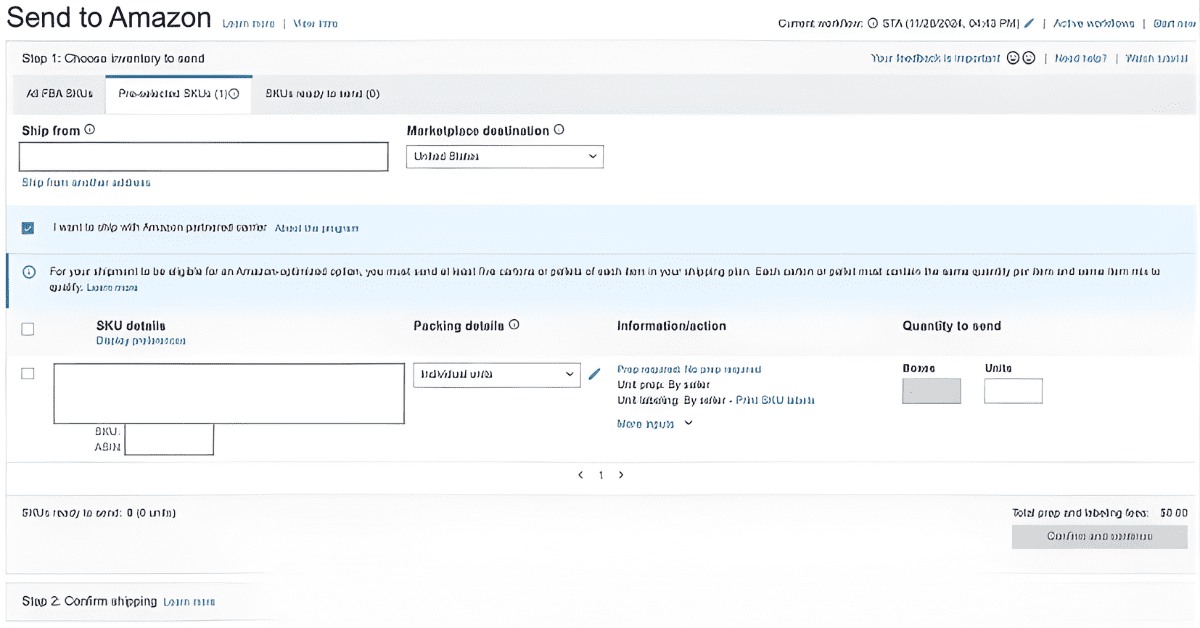Expand the More inputs section
Viewport: 1200px width, 628px height.
point(655,423)
